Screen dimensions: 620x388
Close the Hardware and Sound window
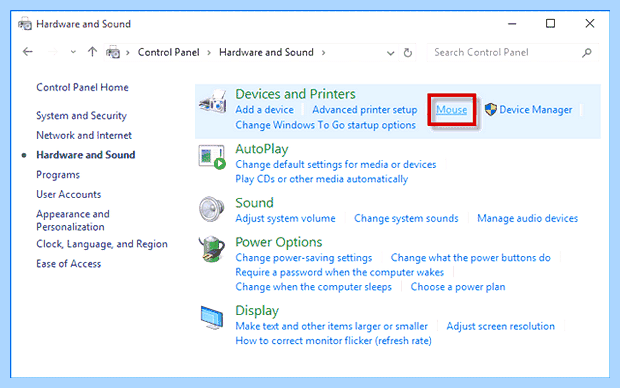[x=590, y=24]
